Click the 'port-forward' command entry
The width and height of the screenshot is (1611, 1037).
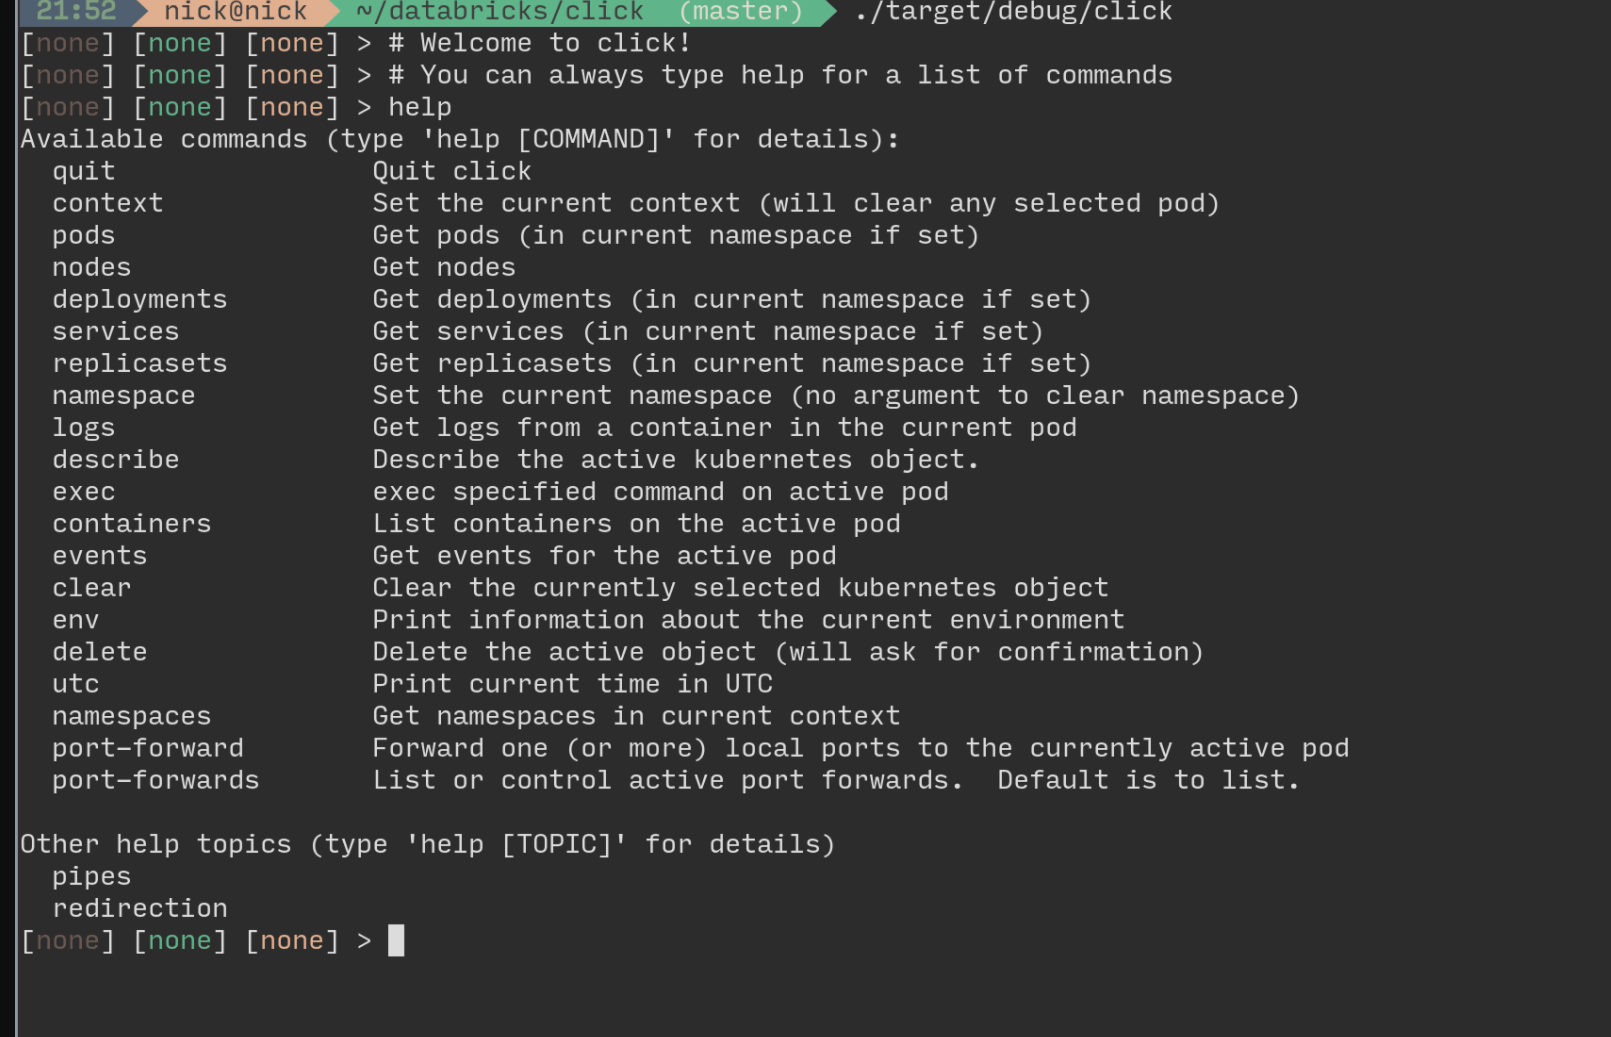point(148,748)
